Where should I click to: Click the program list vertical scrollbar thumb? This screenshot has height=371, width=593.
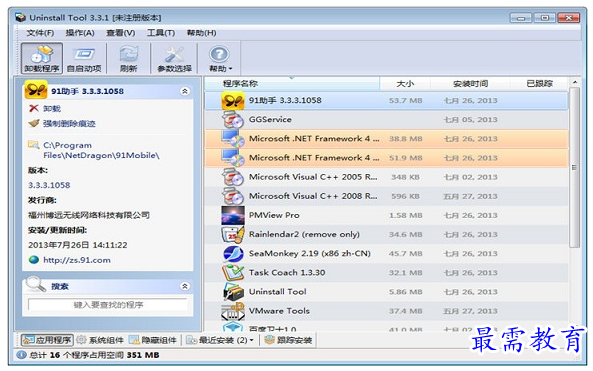tap(574, 168)
